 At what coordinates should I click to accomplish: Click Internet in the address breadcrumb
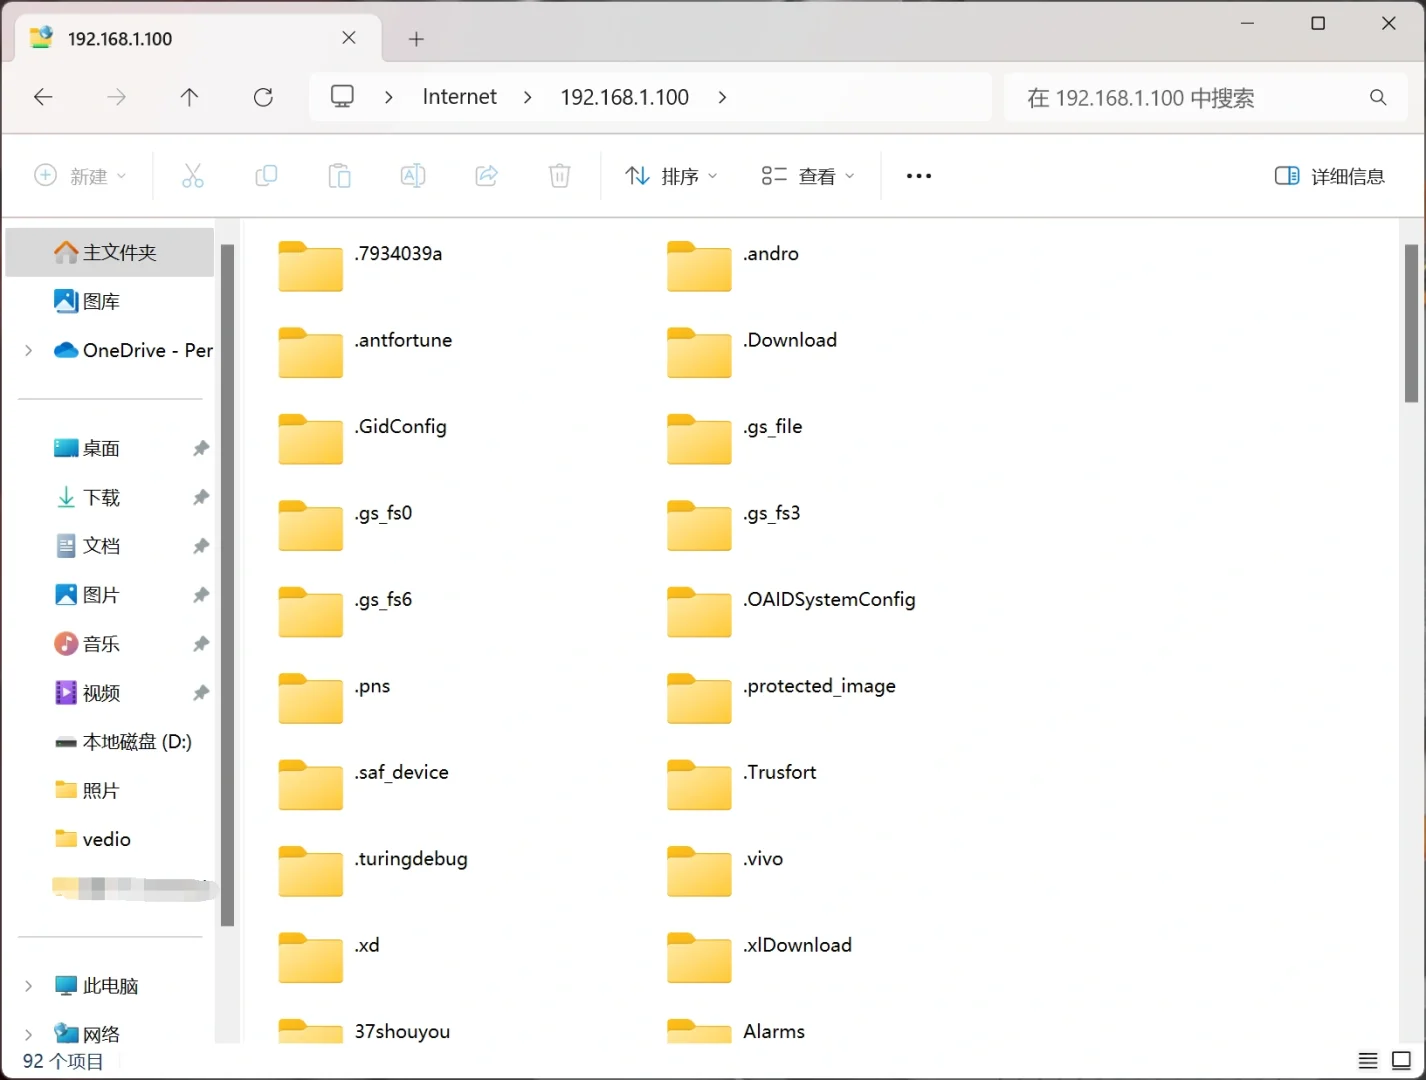pyautogui.click(x=460, y=97)
